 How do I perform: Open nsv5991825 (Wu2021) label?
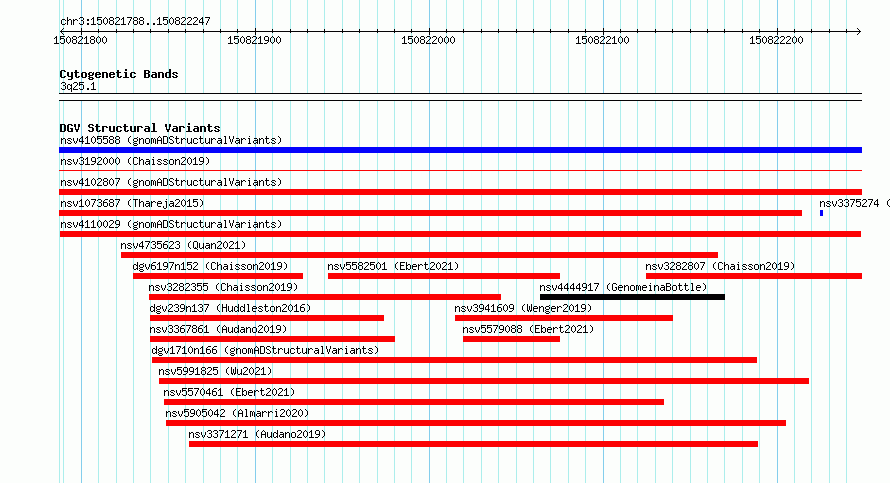[215, 371]
